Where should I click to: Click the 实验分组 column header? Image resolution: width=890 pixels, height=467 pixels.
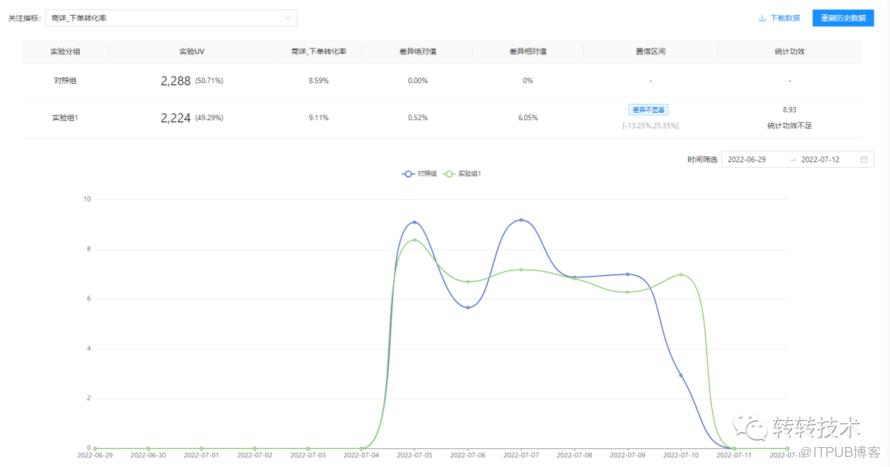[65, 52]
